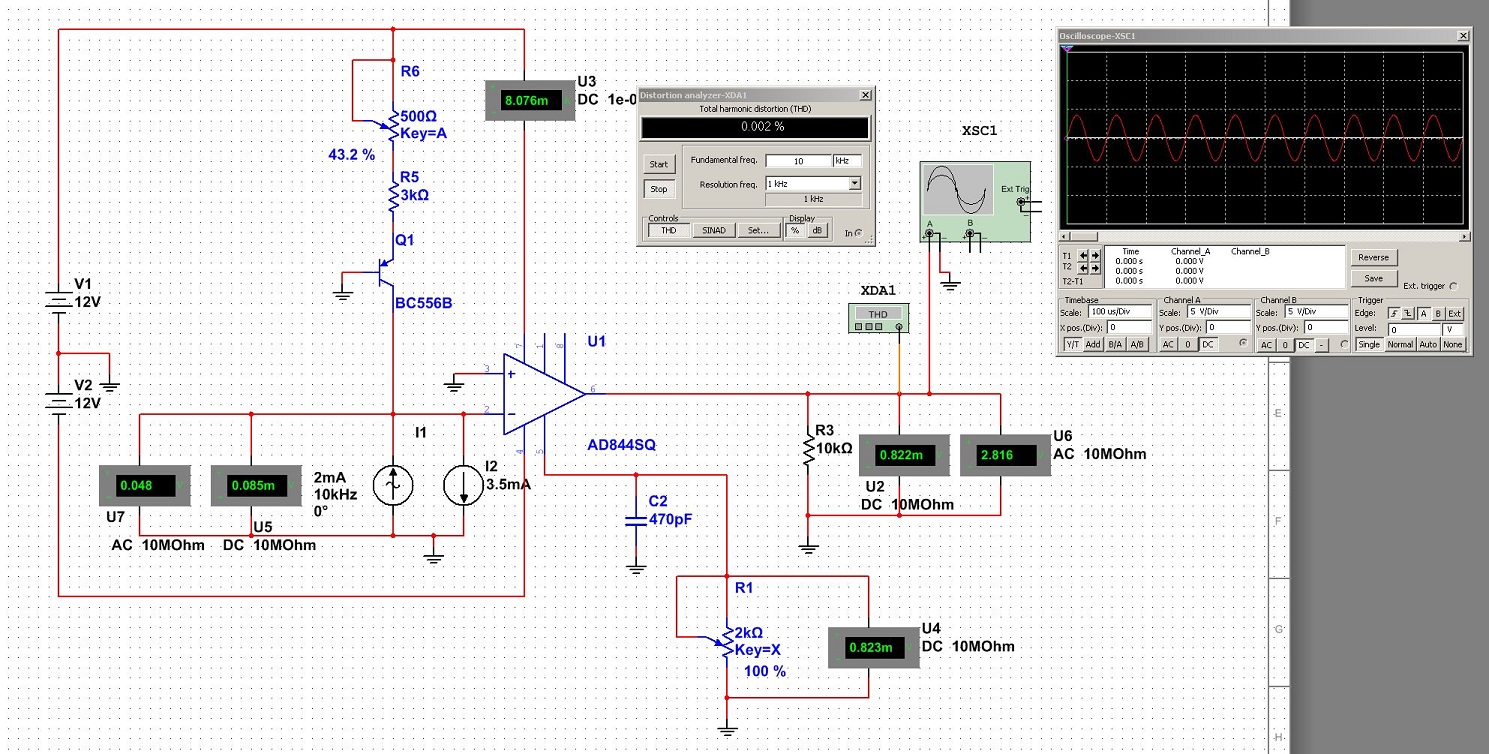Set Channel B coupling to AC
Screen dimensions: 1489x754
coord(1266,345)
